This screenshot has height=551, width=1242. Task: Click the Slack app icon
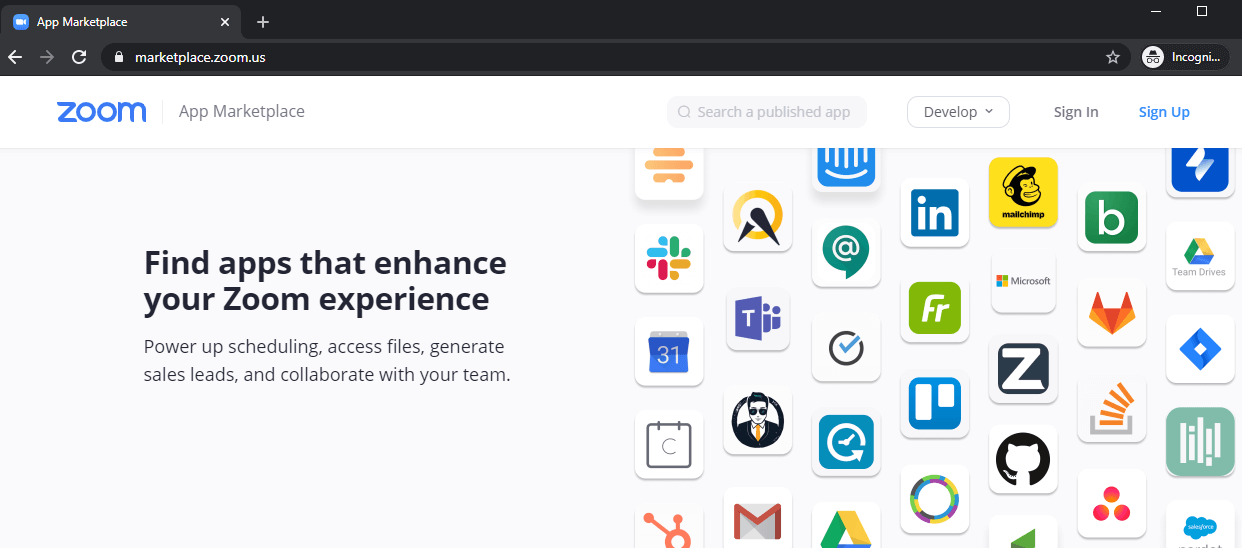[x=669, y=258]
